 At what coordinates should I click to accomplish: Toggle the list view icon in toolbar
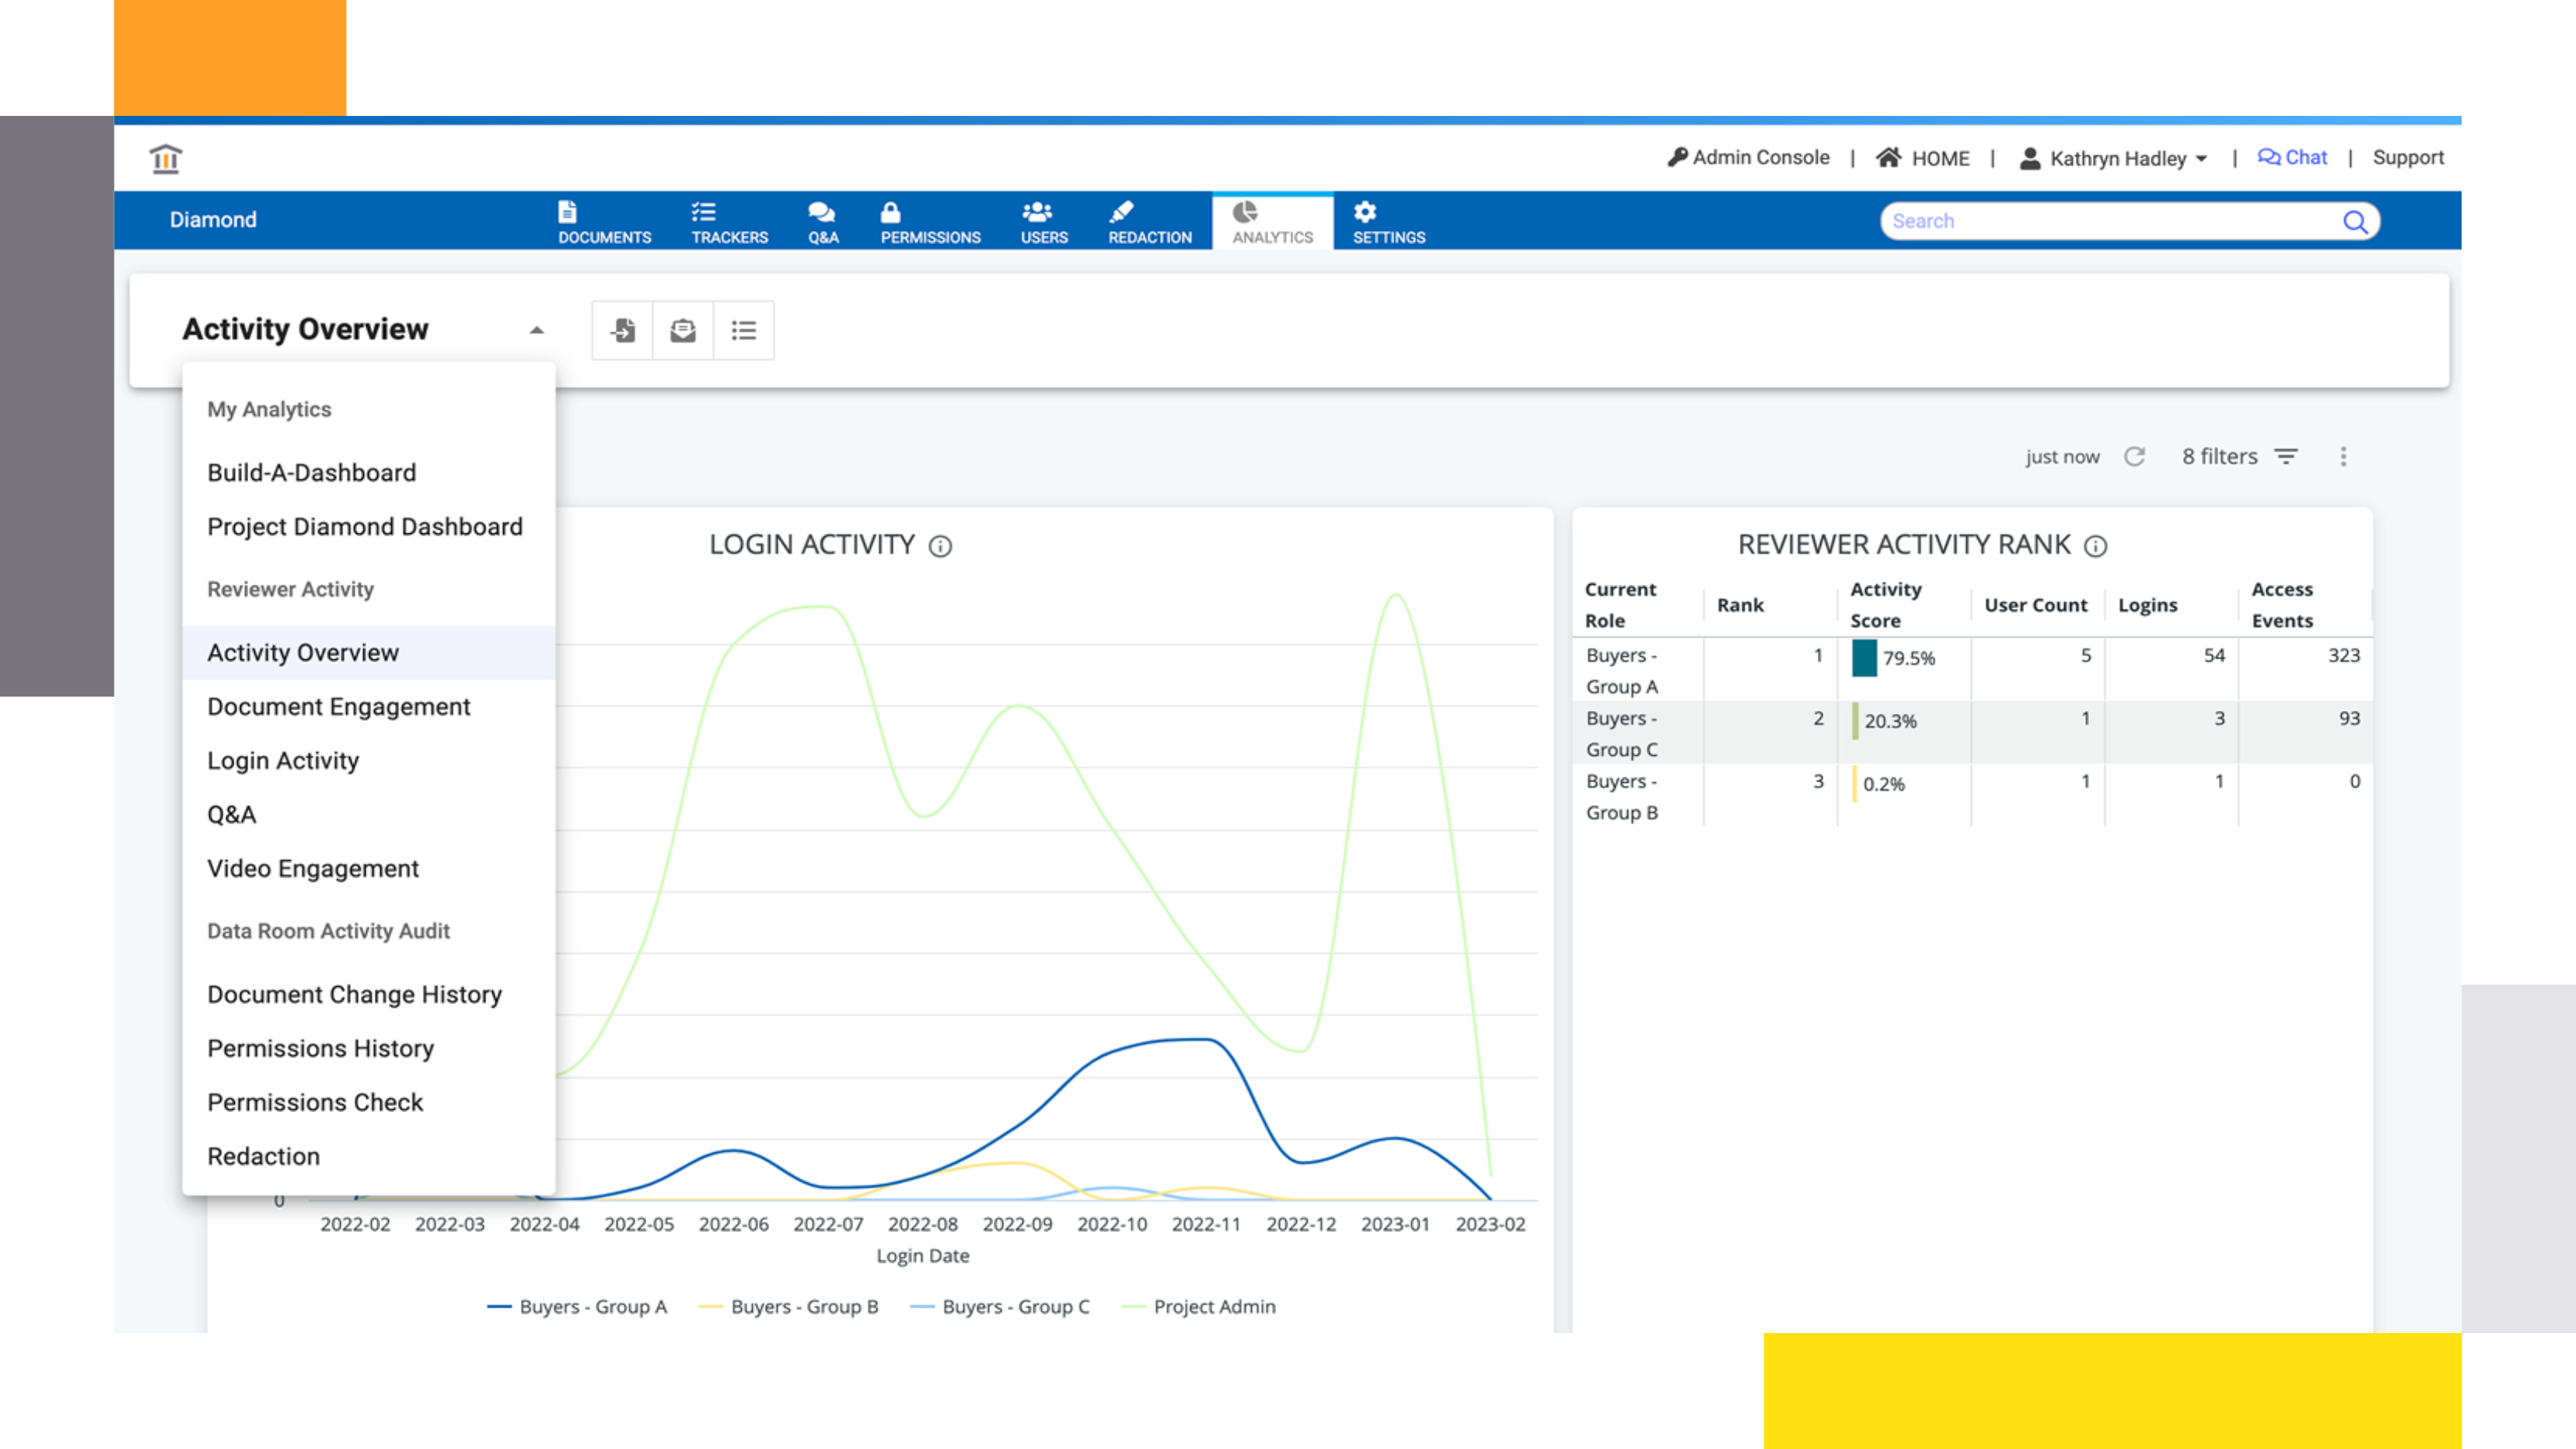743,331
